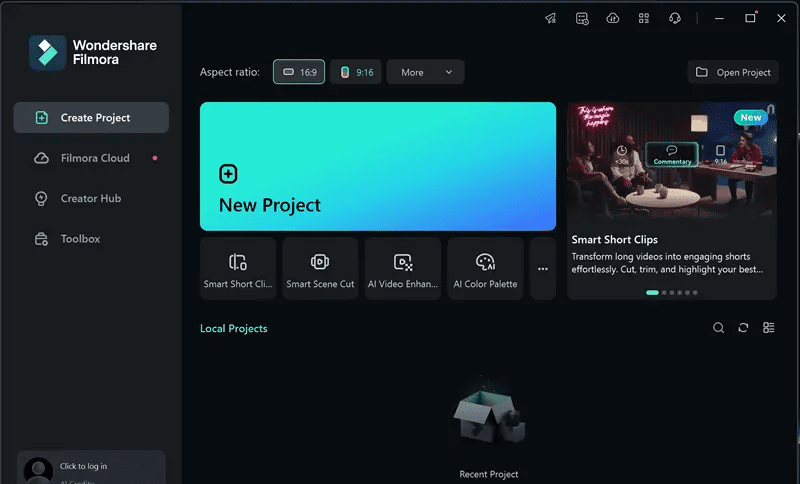Click the Open Project button
This screenshot has width=800, height=484.
(733, 72)
